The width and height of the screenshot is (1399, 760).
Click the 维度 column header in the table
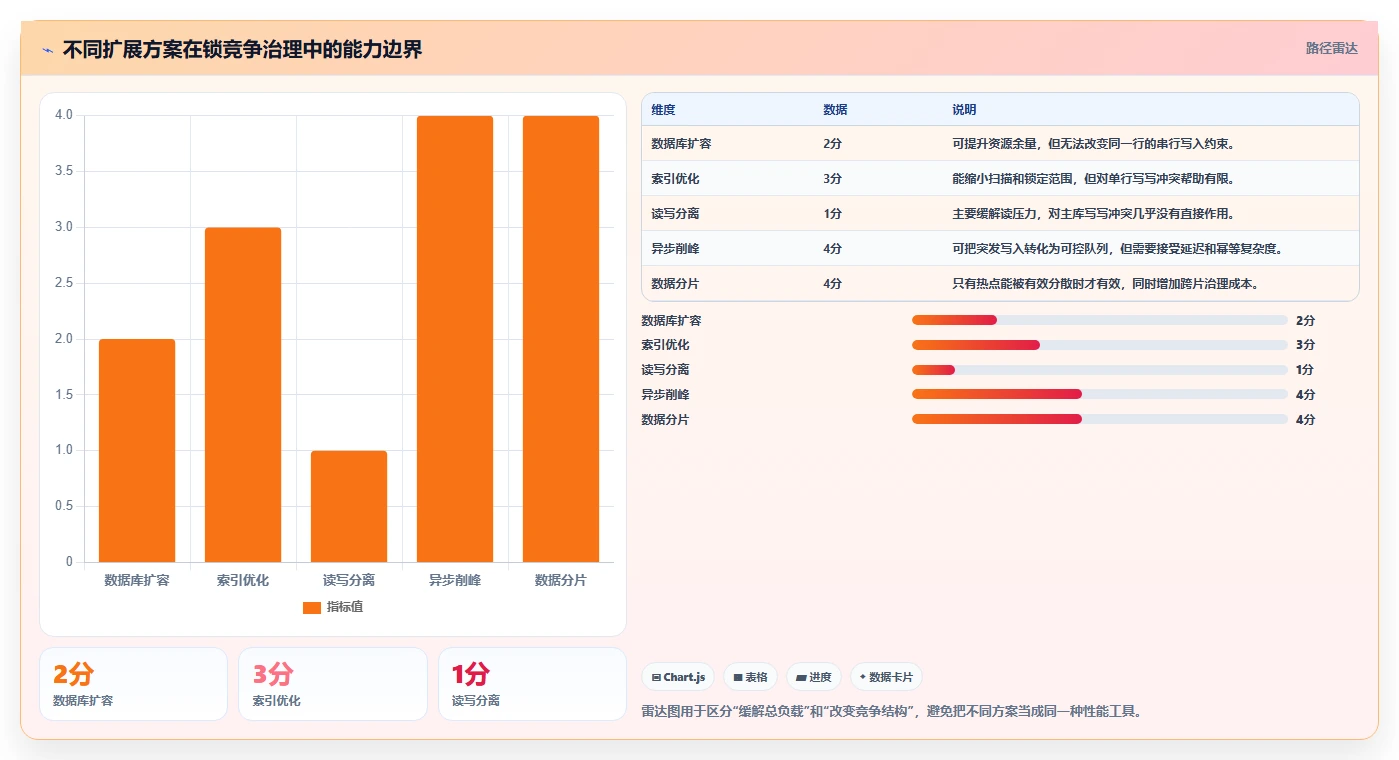click(664, 110)
